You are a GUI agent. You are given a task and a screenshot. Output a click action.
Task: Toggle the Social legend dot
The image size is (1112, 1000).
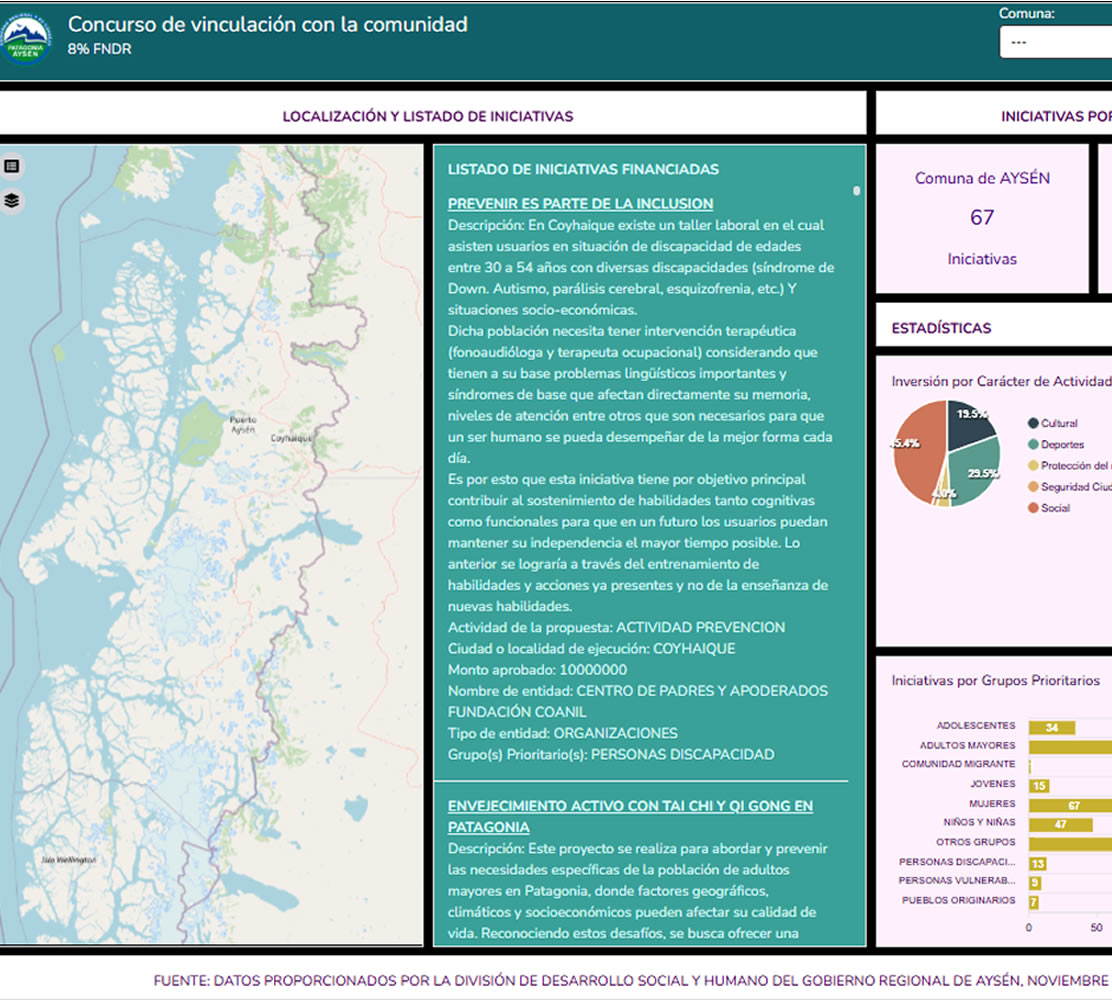coord(1033,508)
